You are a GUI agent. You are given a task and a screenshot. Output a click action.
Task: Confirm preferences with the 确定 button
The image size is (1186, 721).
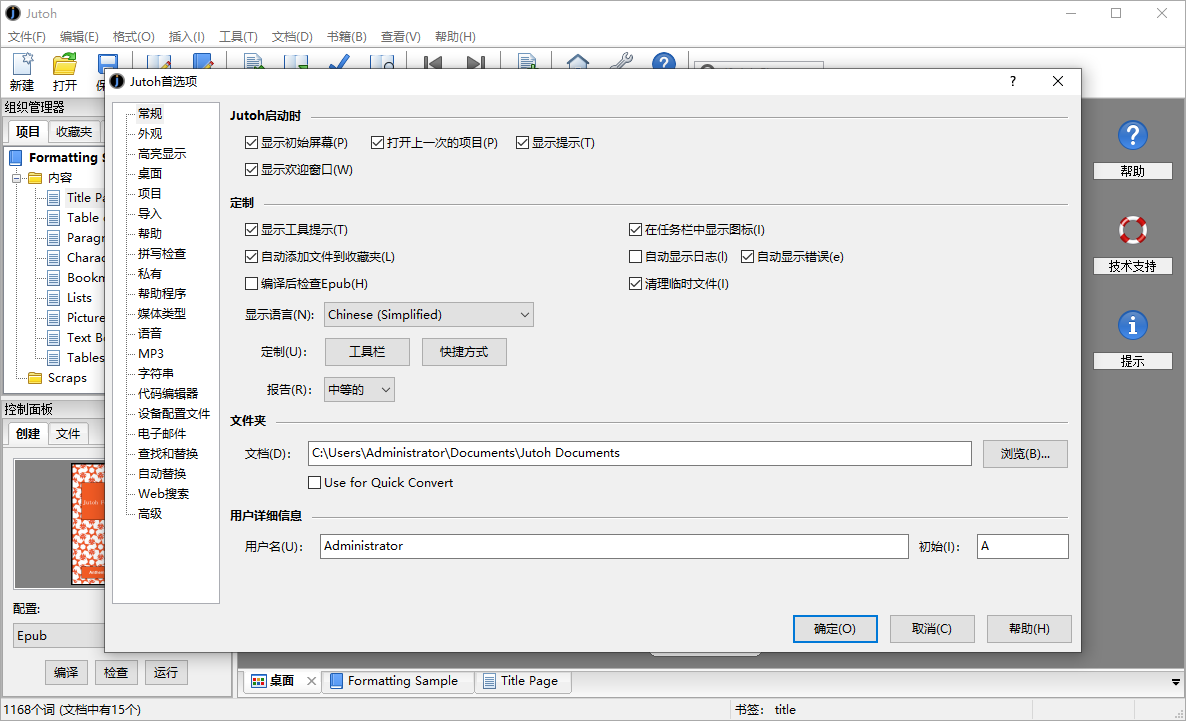(835, 629)
